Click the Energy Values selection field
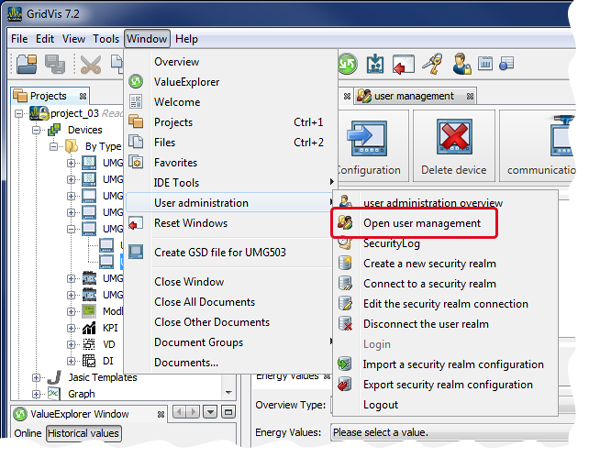This screenshot has width=600, height=463. [460, 433]
